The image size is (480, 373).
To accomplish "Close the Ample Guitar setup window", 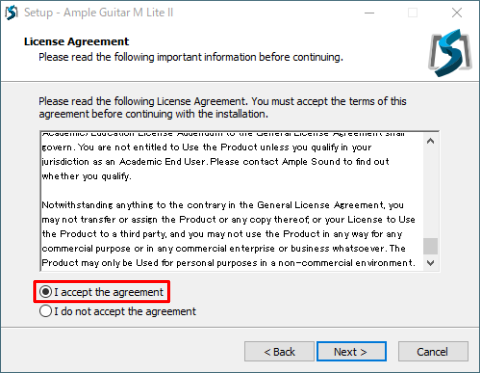I will coord(457,13).
